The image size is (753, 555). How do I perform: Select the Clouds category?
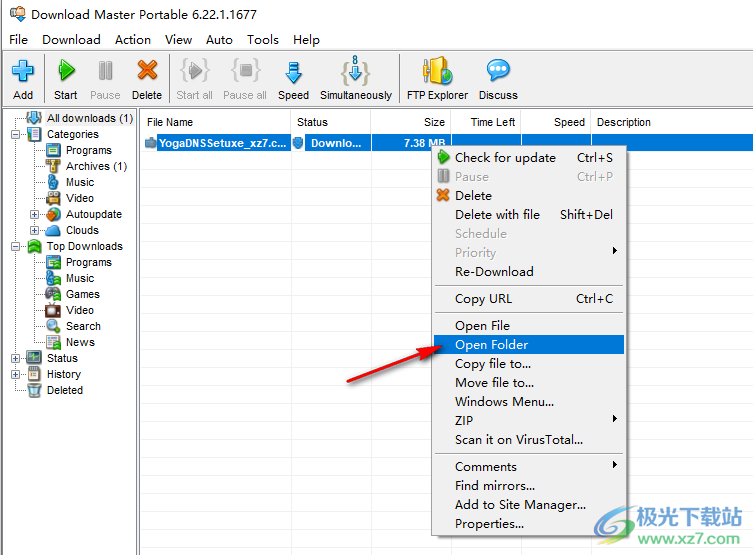(x=82, y=230)
